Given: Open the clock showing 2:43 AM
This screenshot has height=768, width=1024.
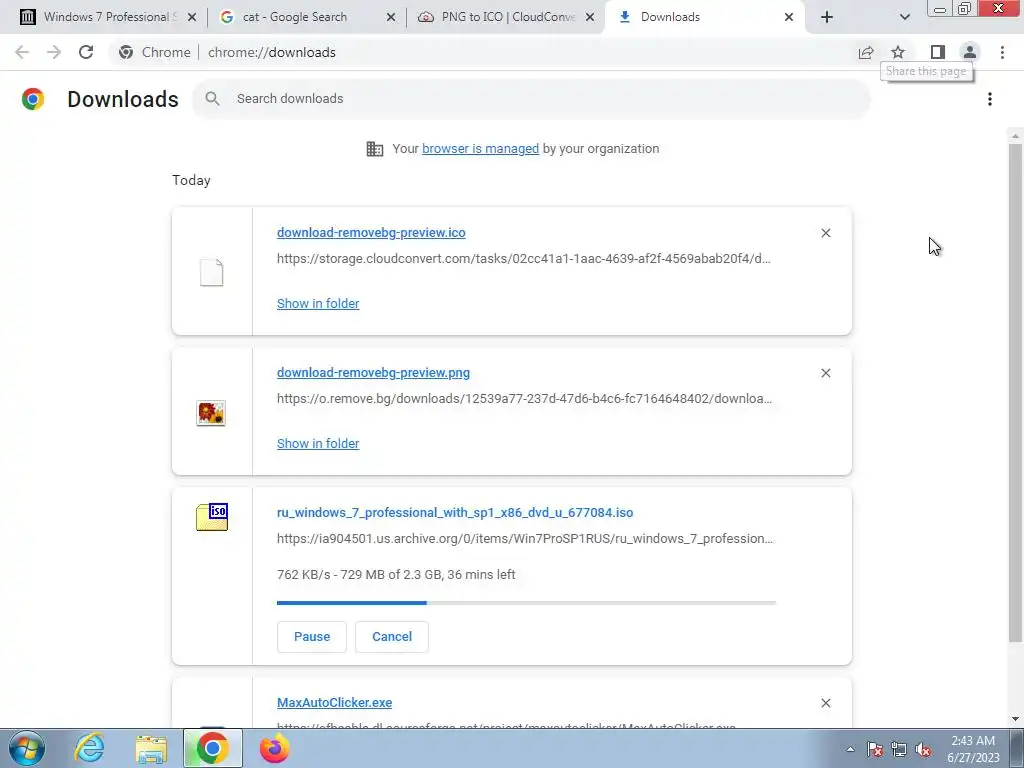Looking at the screenshot, I should (x=973, y=749).
